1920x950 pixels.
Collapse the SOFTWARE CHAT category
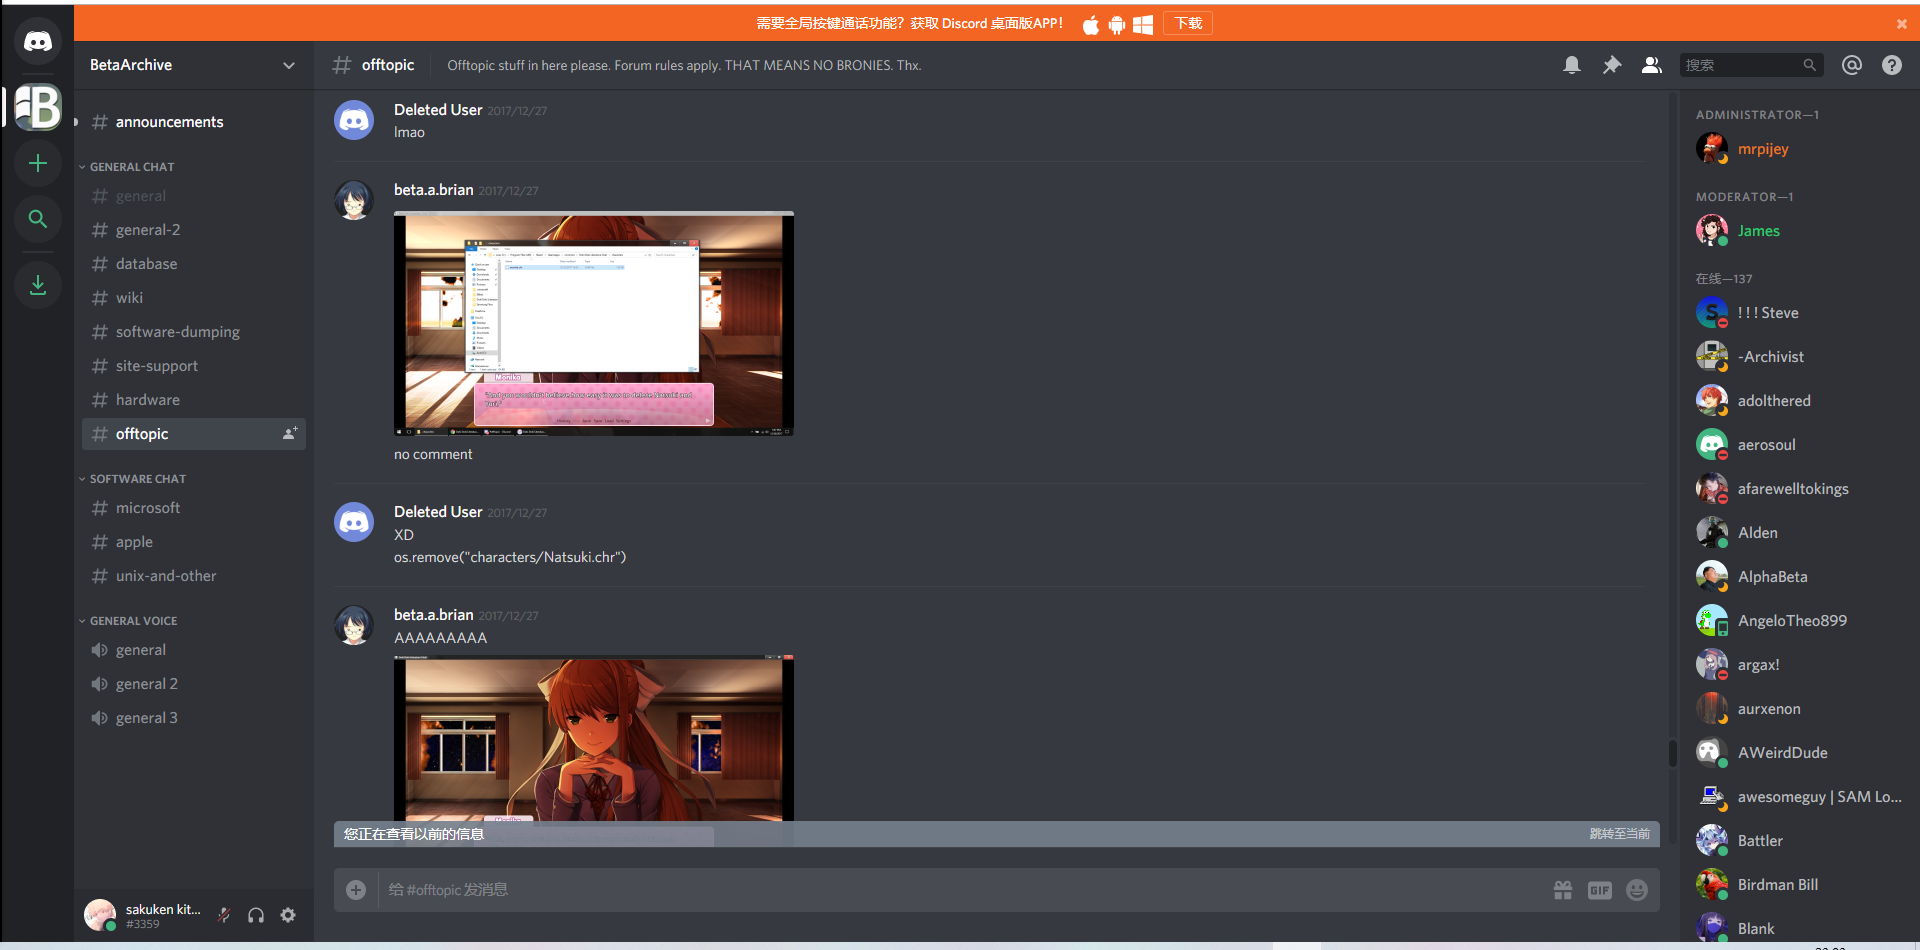(138, 479)
